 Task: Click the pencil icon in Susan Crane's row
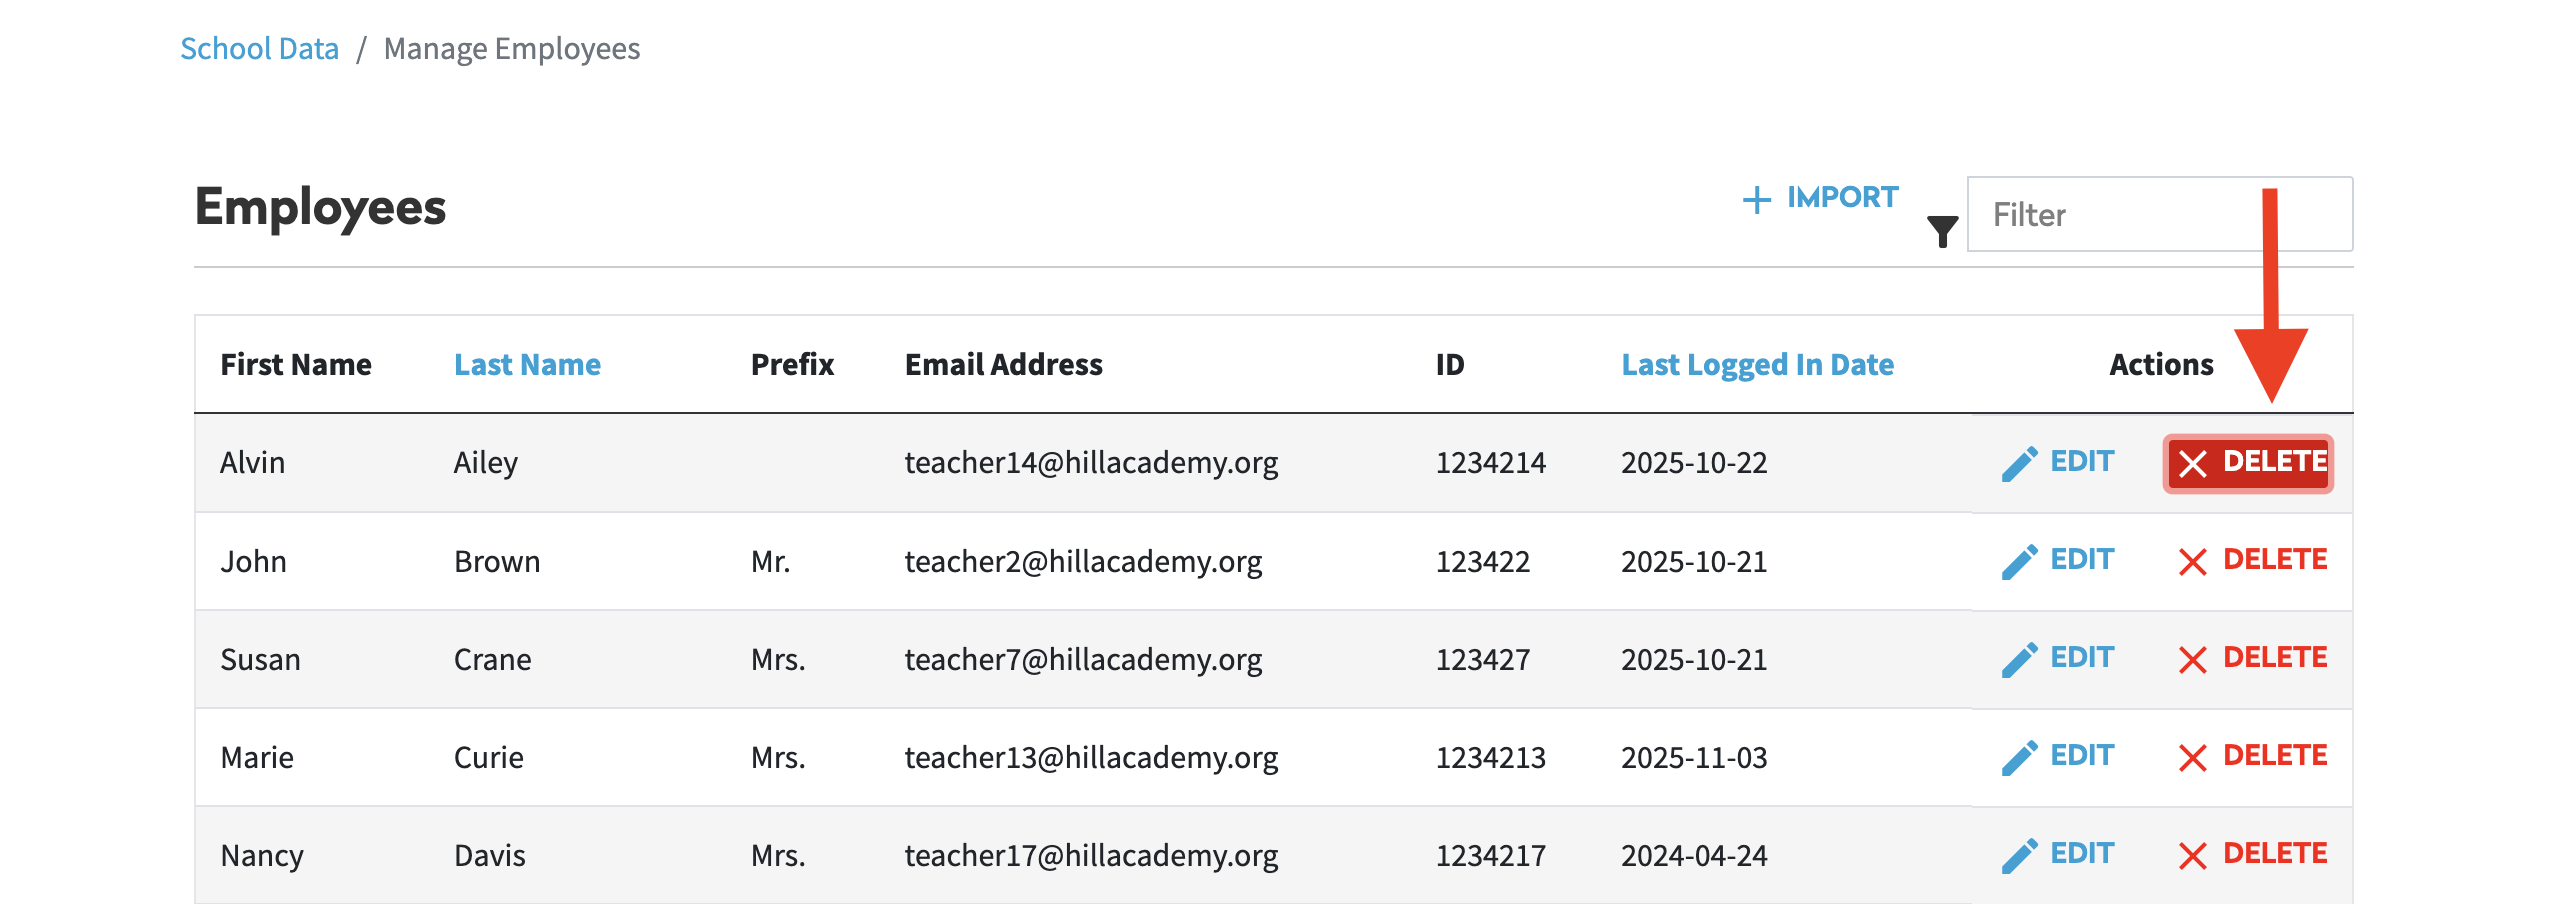pyautogui.click(x=2019, y=660)
